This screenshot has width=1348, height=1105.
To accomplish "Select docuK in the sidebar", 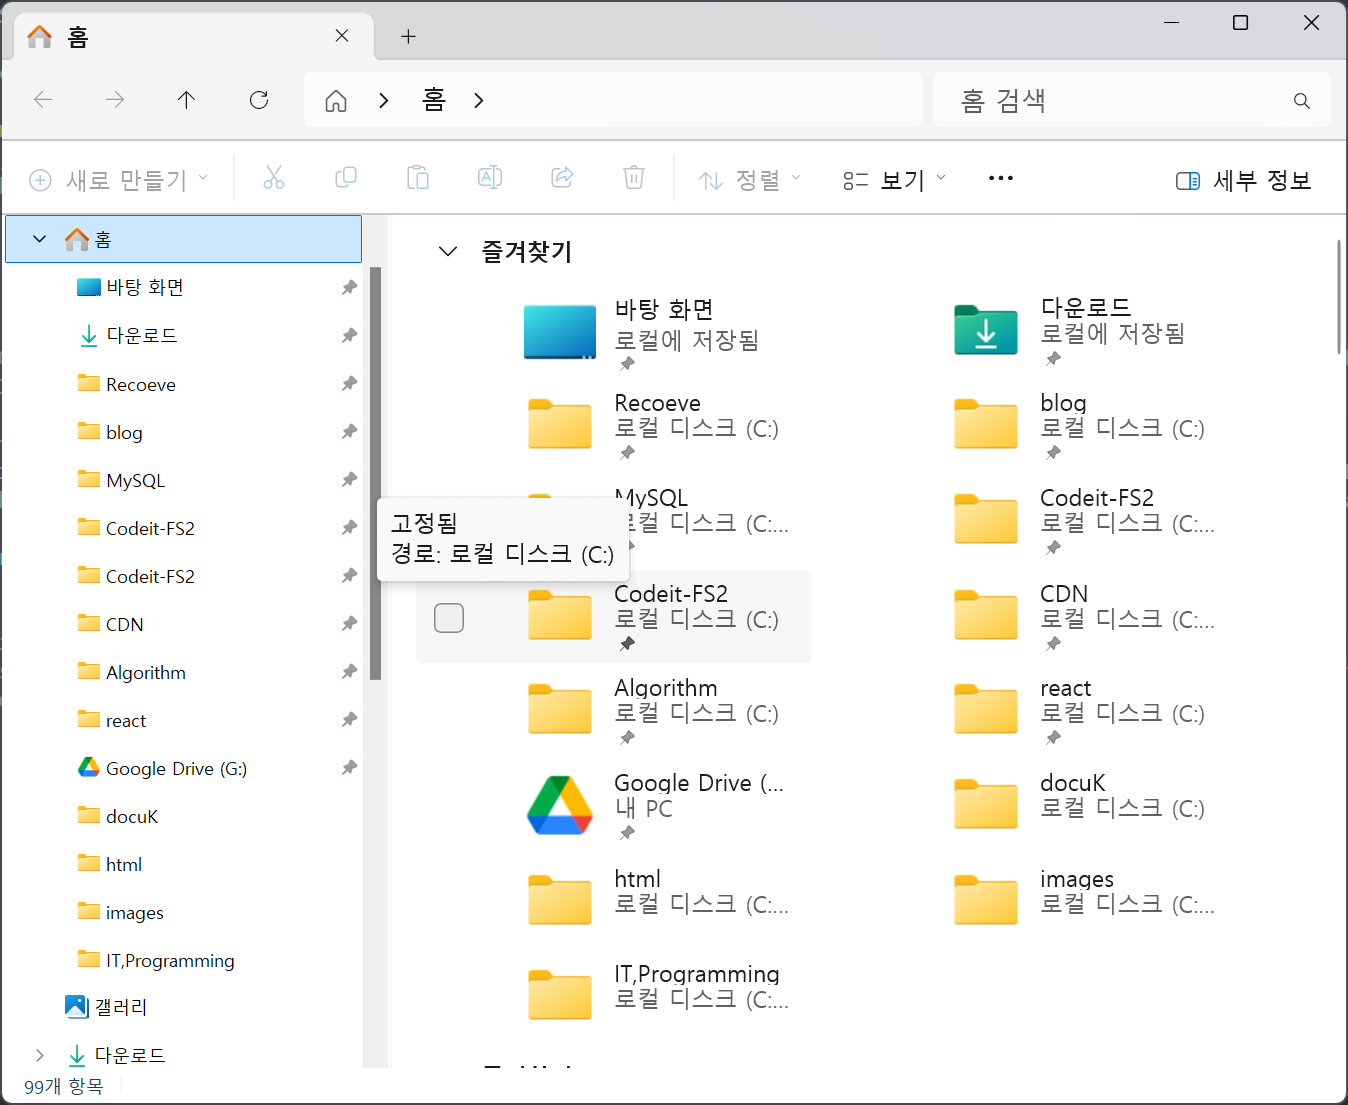I will tap(132, 816).
